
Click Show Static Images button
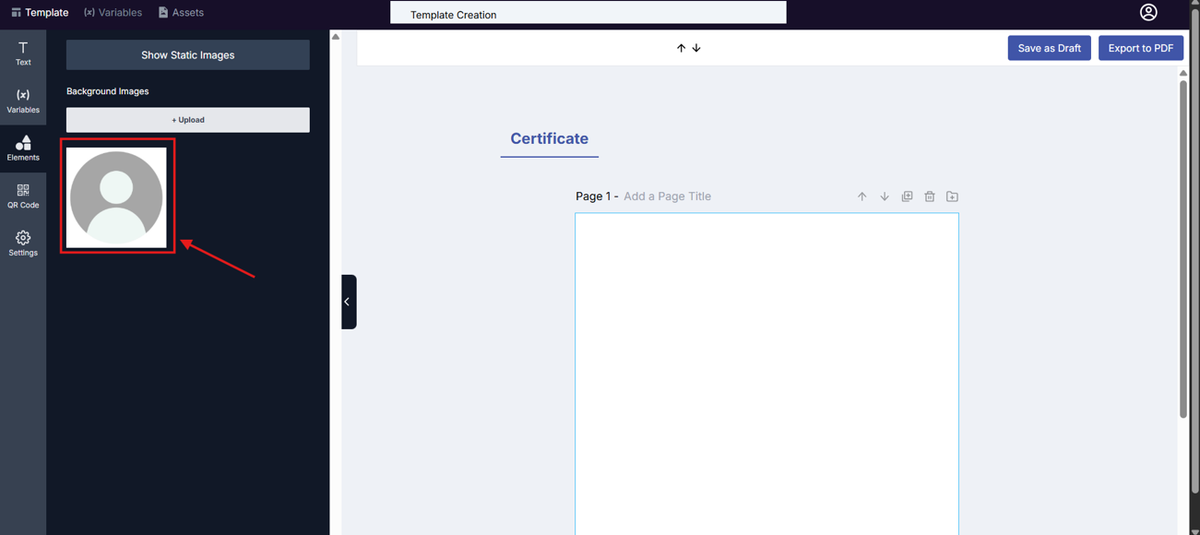tap(188, 55)
